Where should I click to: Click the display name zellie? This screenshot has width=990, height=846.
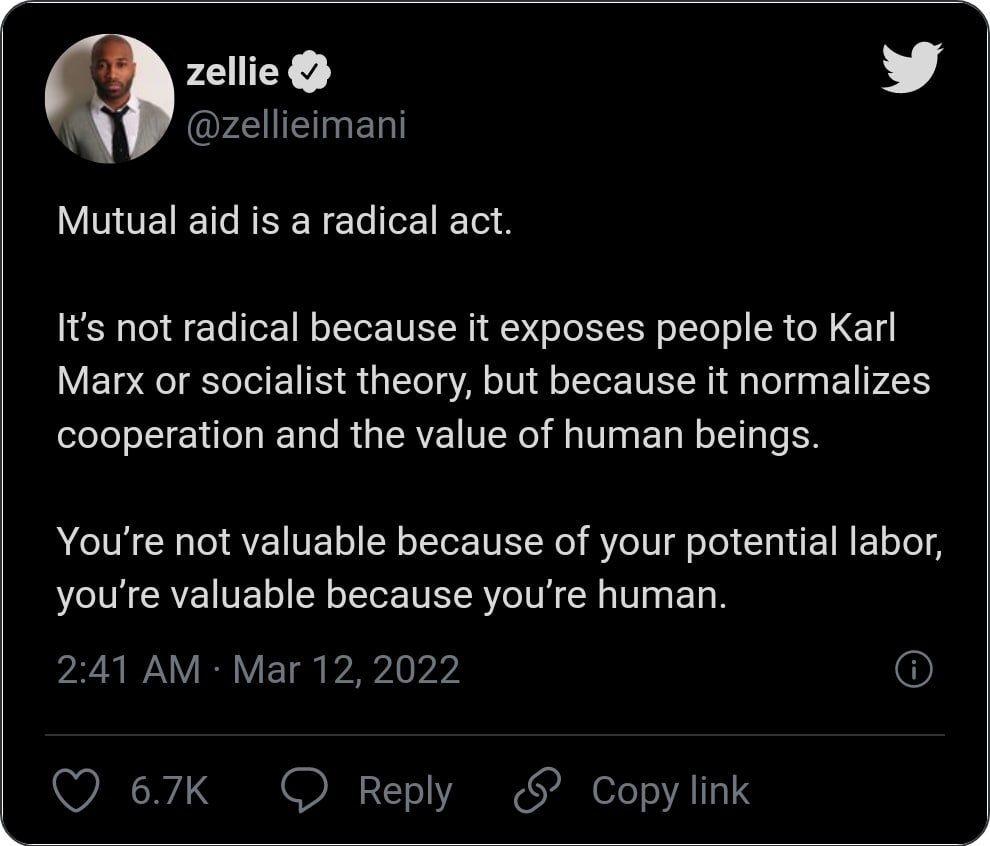[232, 72]
